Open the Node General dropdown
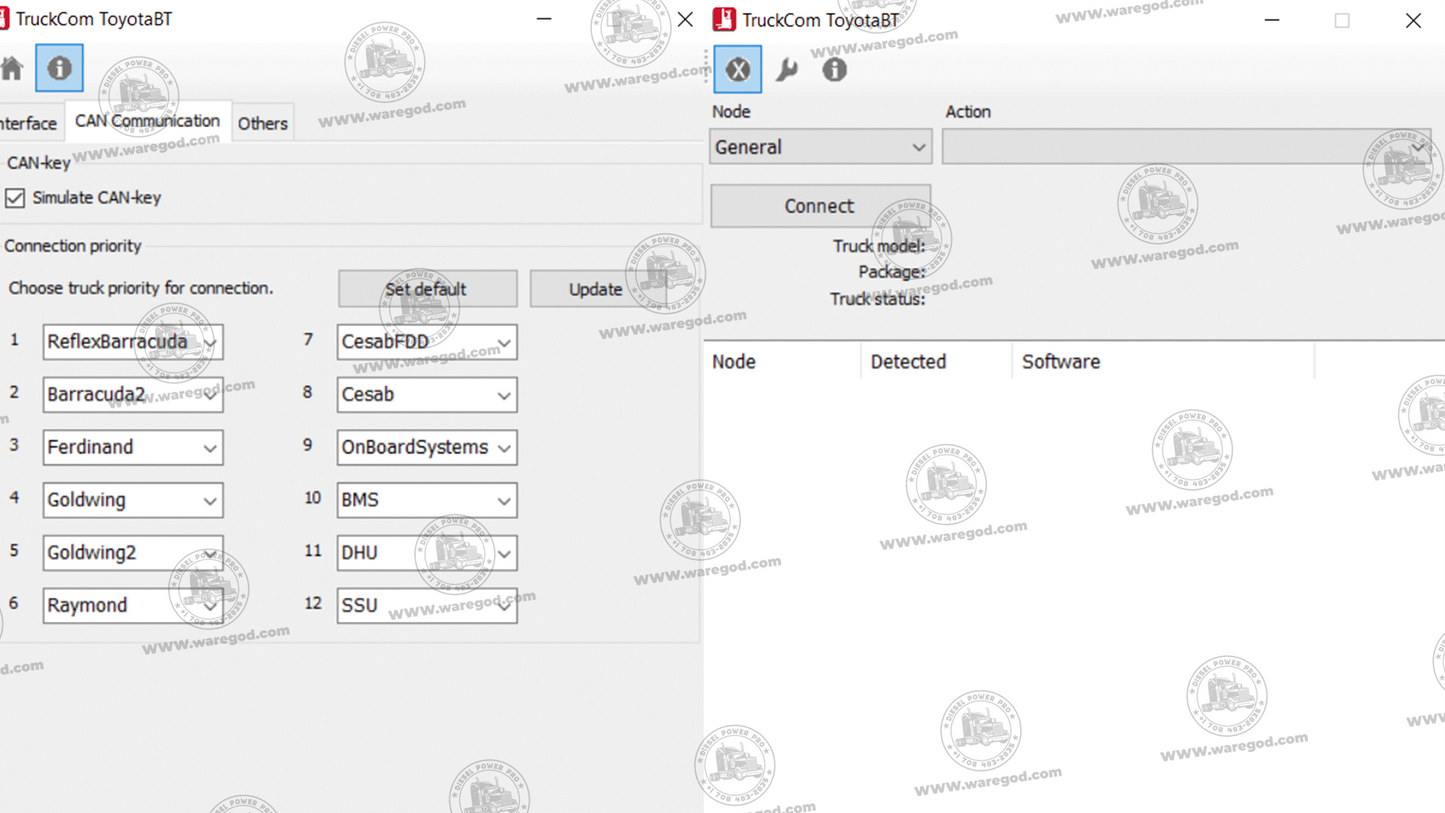The image size is (1445, 813). (820, 147)
